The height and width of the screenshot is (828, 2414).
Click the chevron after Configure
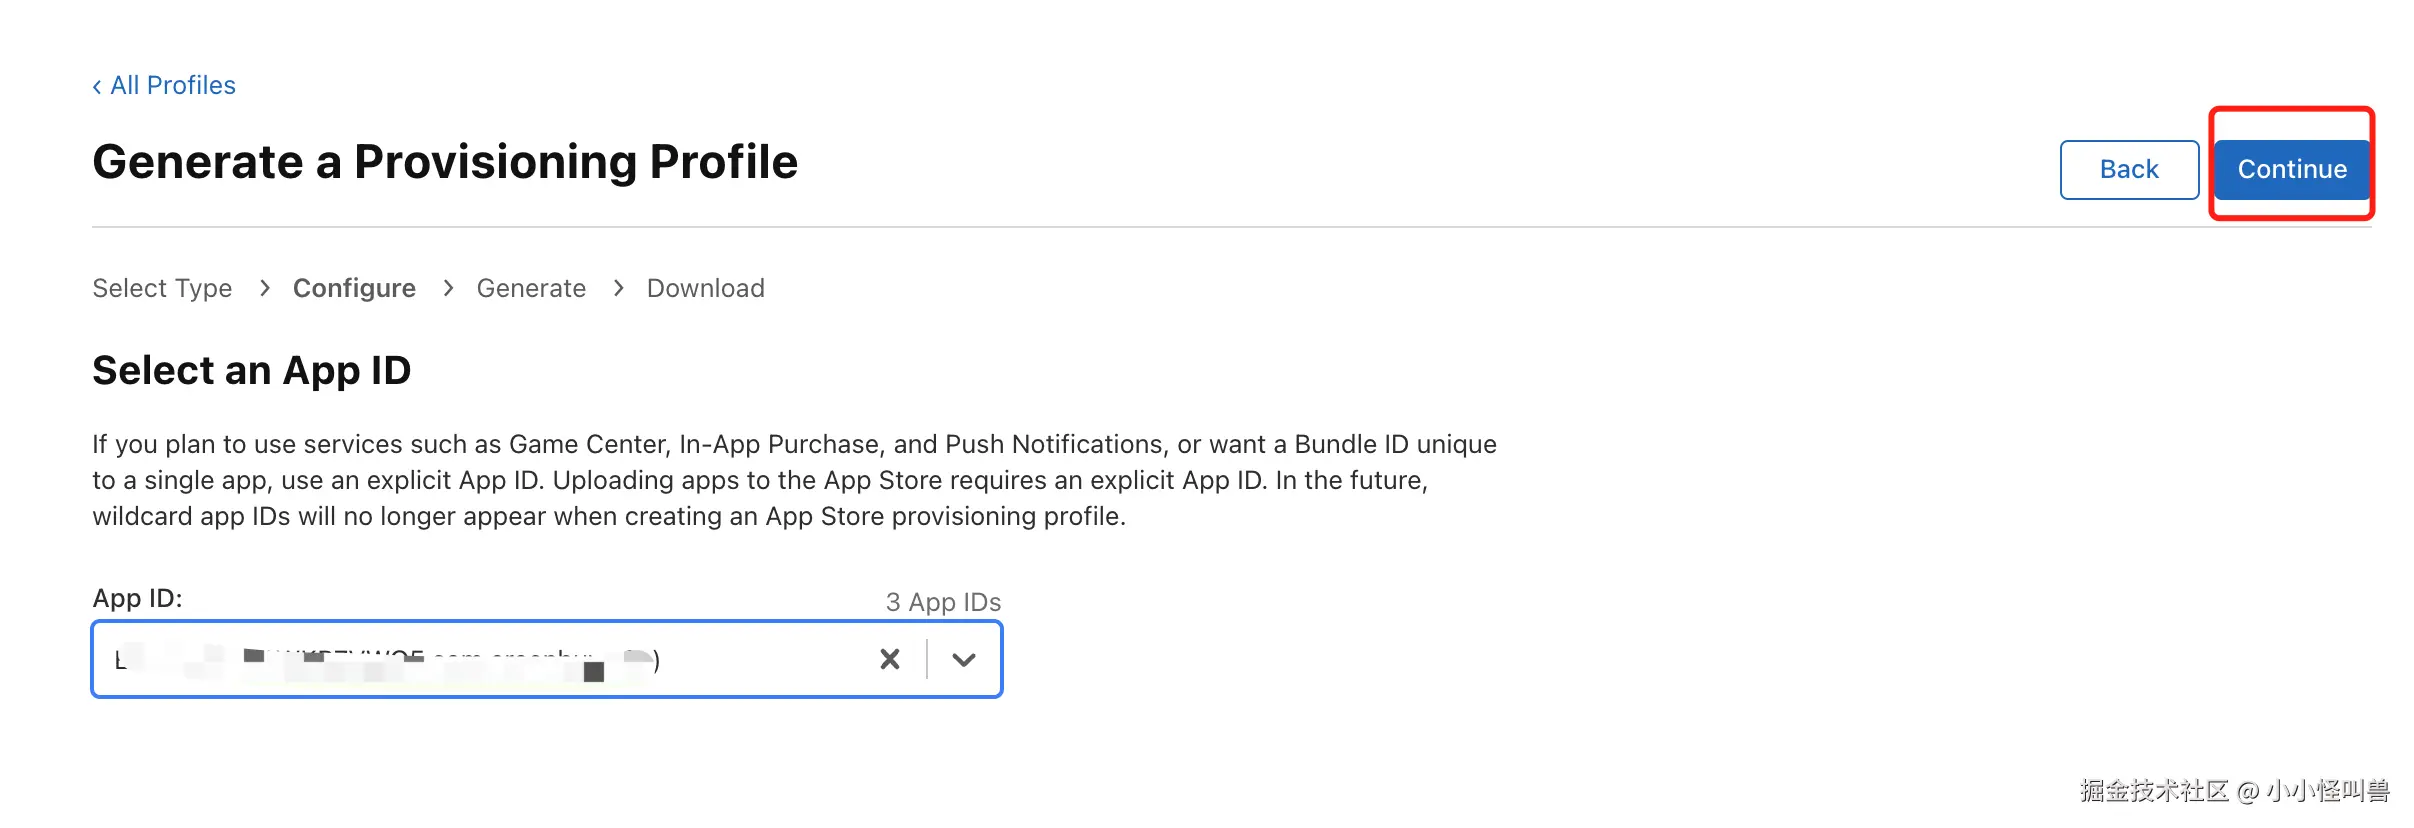point(448,289)
